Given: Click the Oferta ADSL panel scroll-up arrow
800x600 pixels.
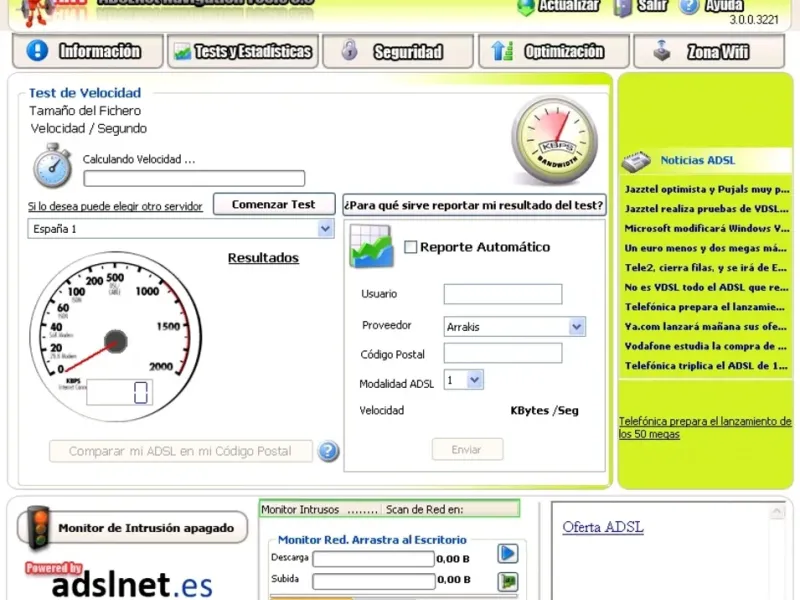Looking at the screenshot, I should pyautogui.click(x=777, y=511).
